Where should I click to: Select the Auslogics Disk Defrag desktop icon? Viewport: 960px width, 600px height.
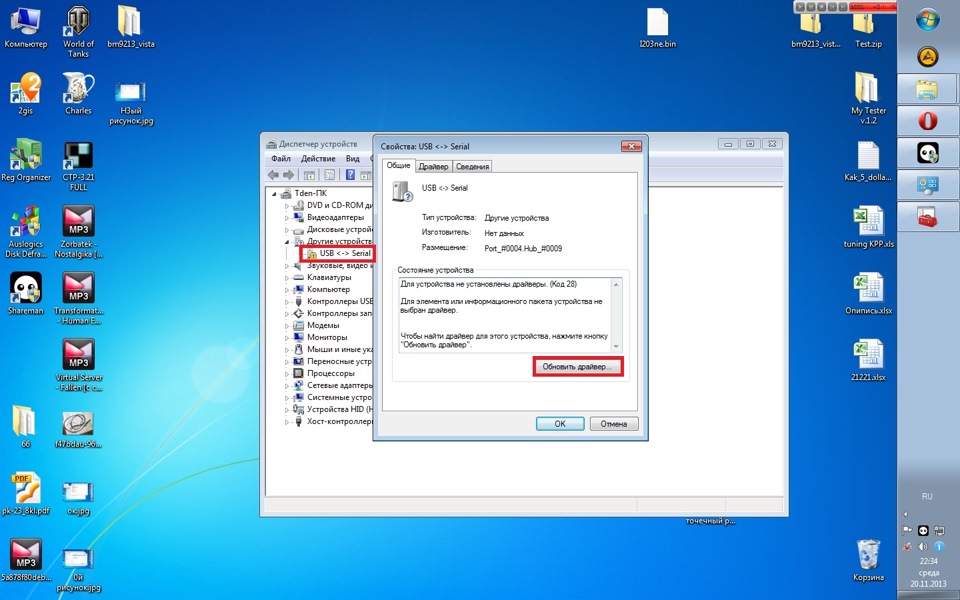click(x=26, y=232)
